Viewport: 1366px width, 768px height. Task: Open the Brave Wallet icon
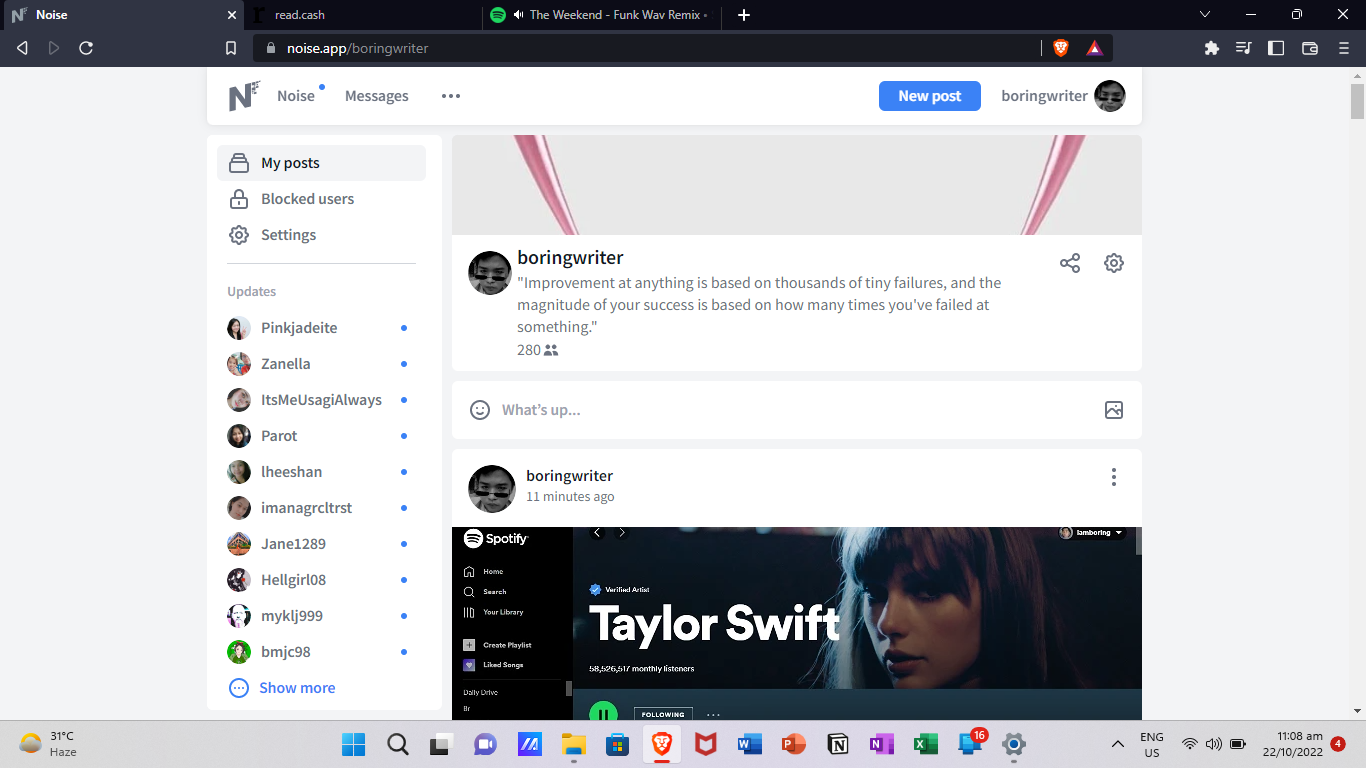[1310, 48]
